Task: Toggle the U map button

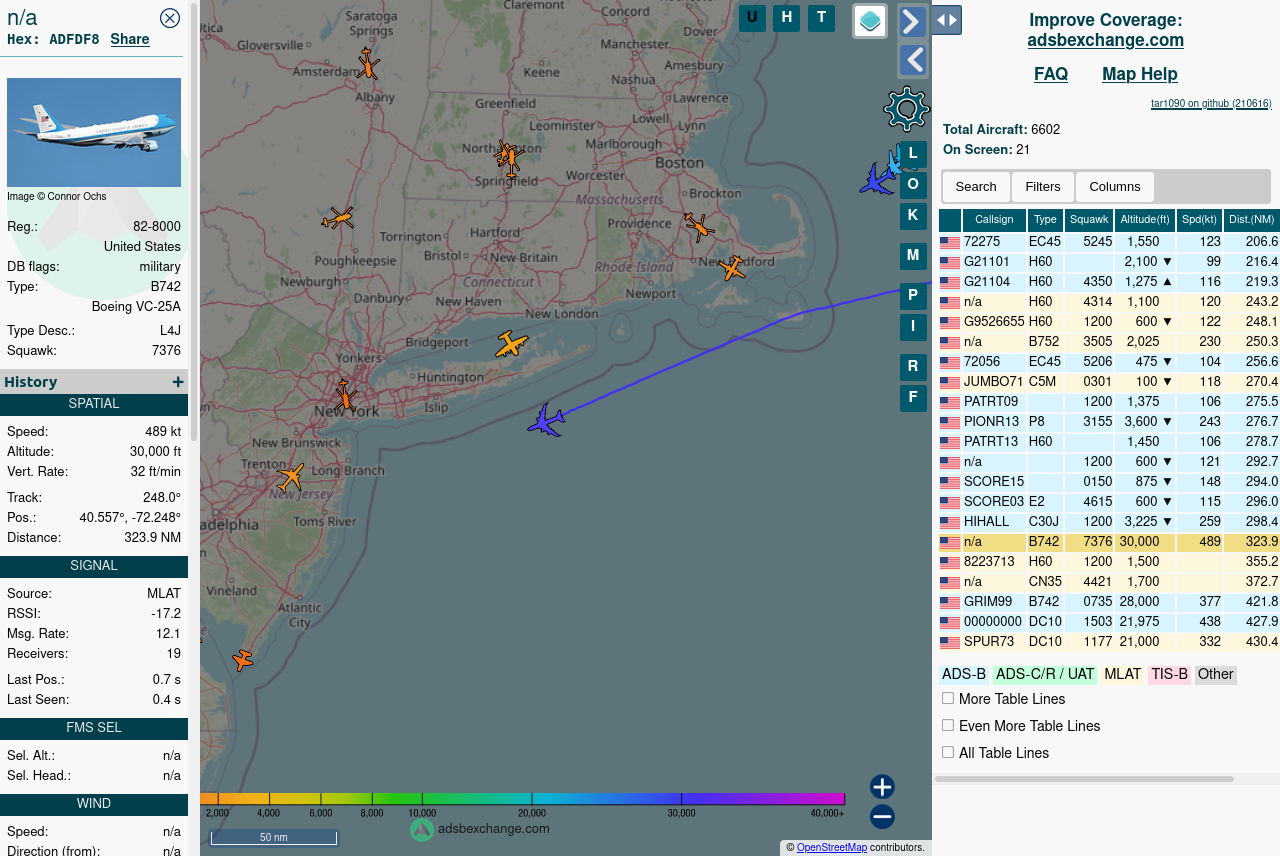Action: pyautogui.click(x=752, y=18)
